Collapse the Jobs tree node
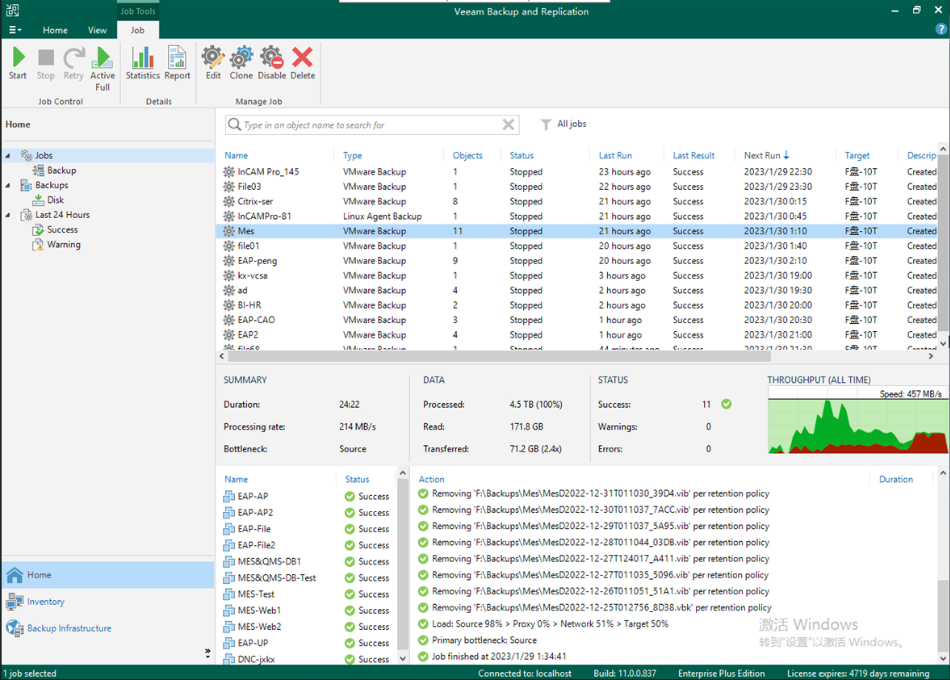The height and width of the screenshot is (680, 950). point(9,156)
